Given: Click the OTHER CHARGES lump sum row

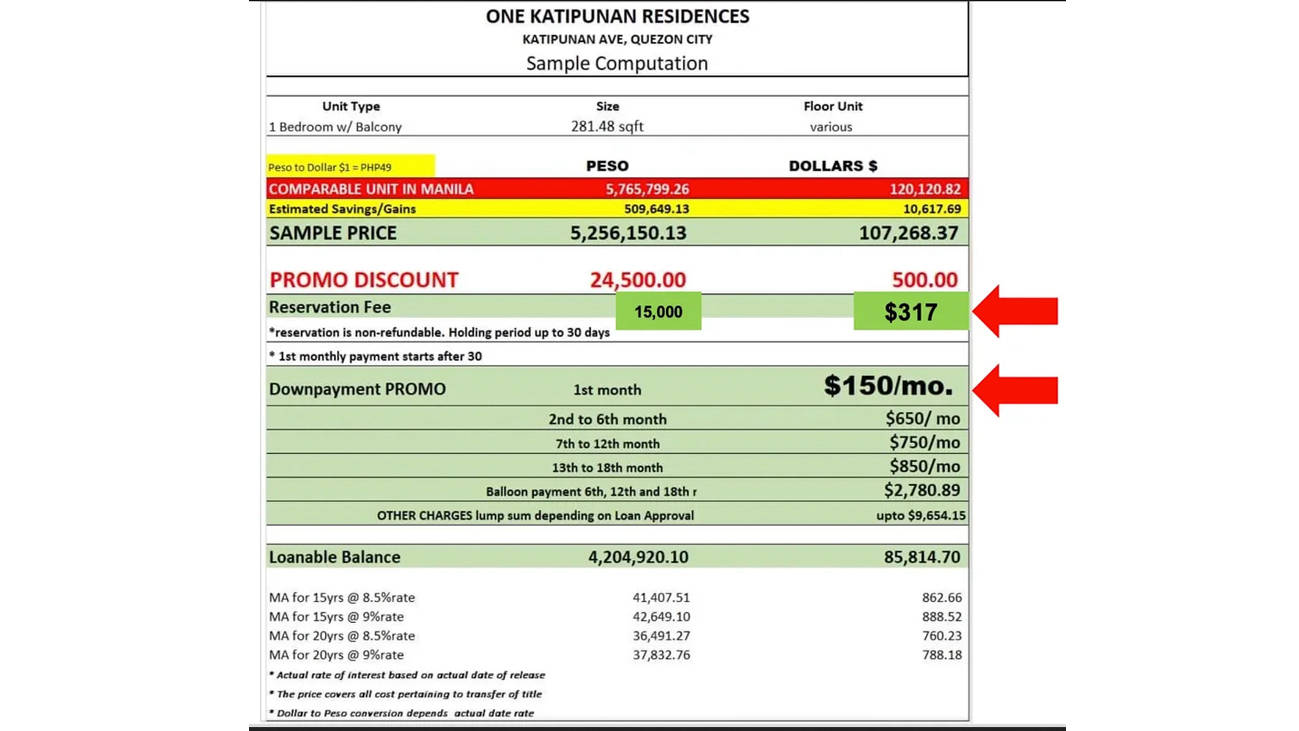Looking at the screenshot, I should [x=617, y=515].
